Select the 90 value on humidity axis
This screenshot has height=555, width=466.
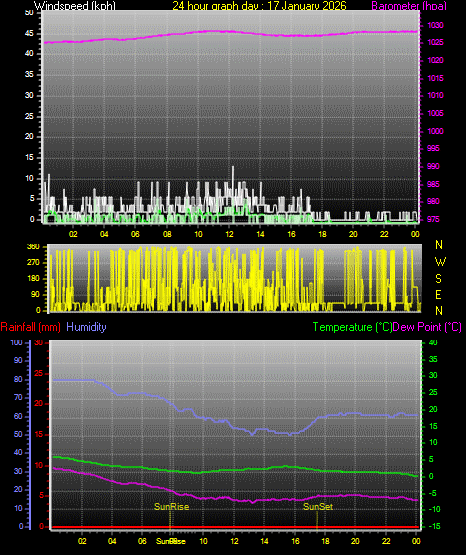pyautogui.click(x=18, y=360)
